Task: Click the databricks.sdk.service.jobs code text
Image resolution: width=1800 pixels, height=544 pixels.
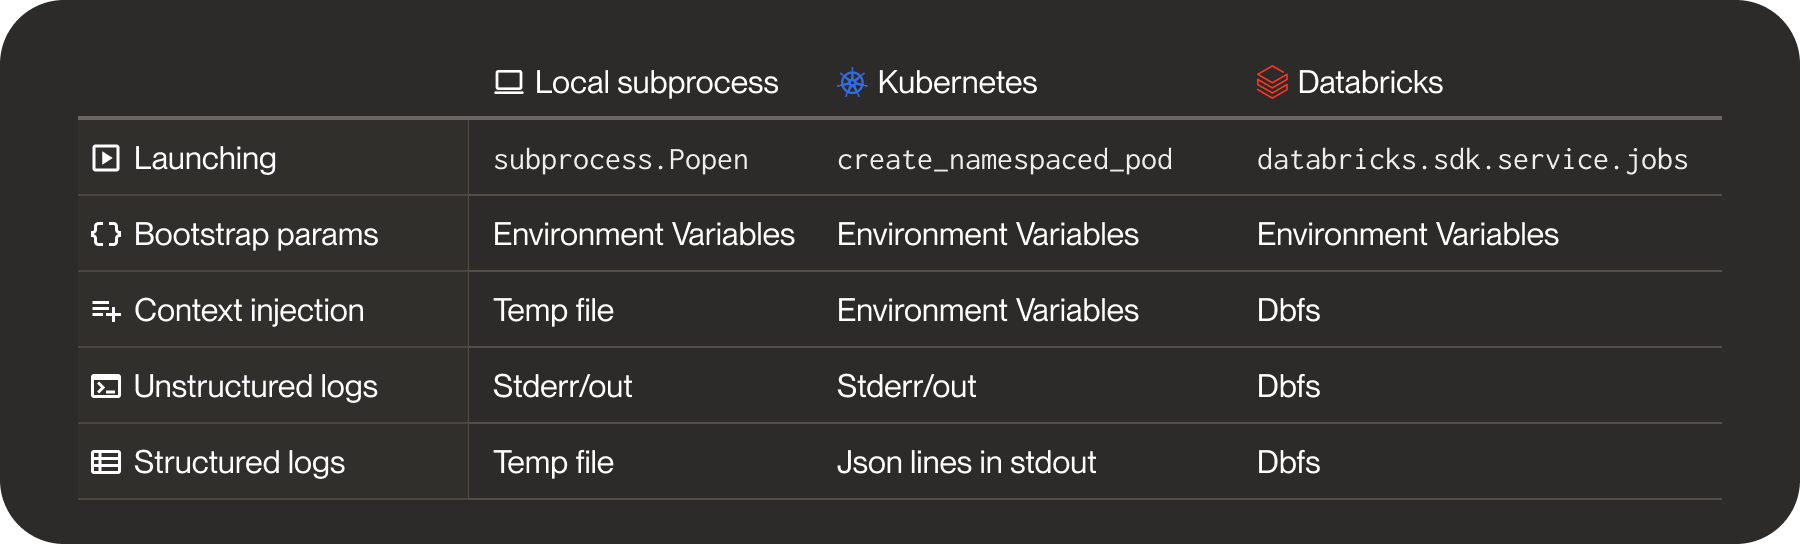Action: pos(1473,160)
